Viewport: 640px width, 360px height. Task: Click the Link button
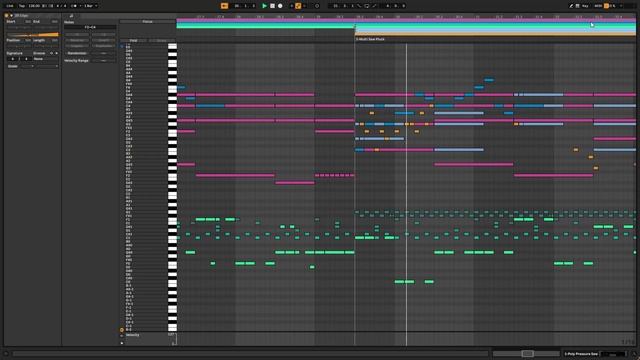[x=9, y=6]
